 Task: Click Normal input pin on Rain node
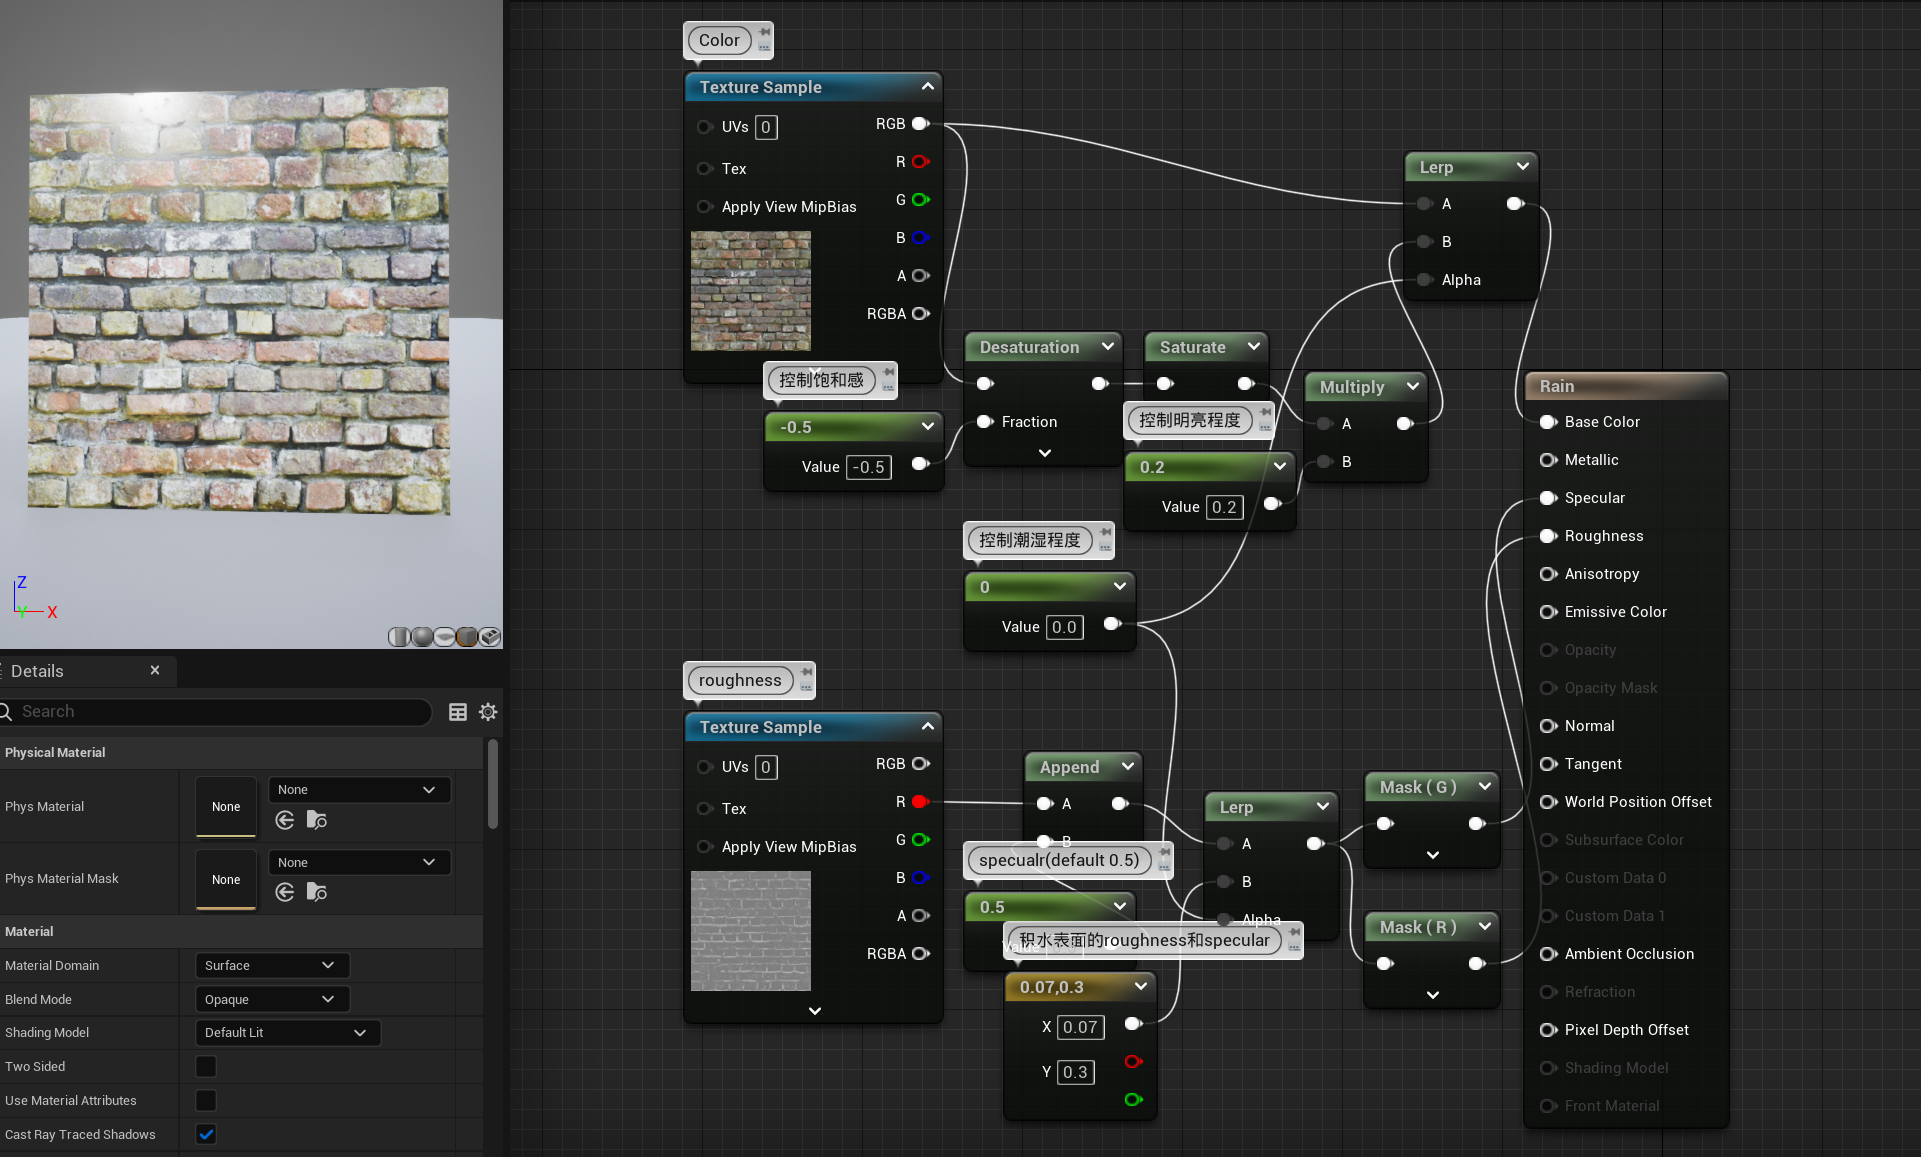[x=1548, y=726]
